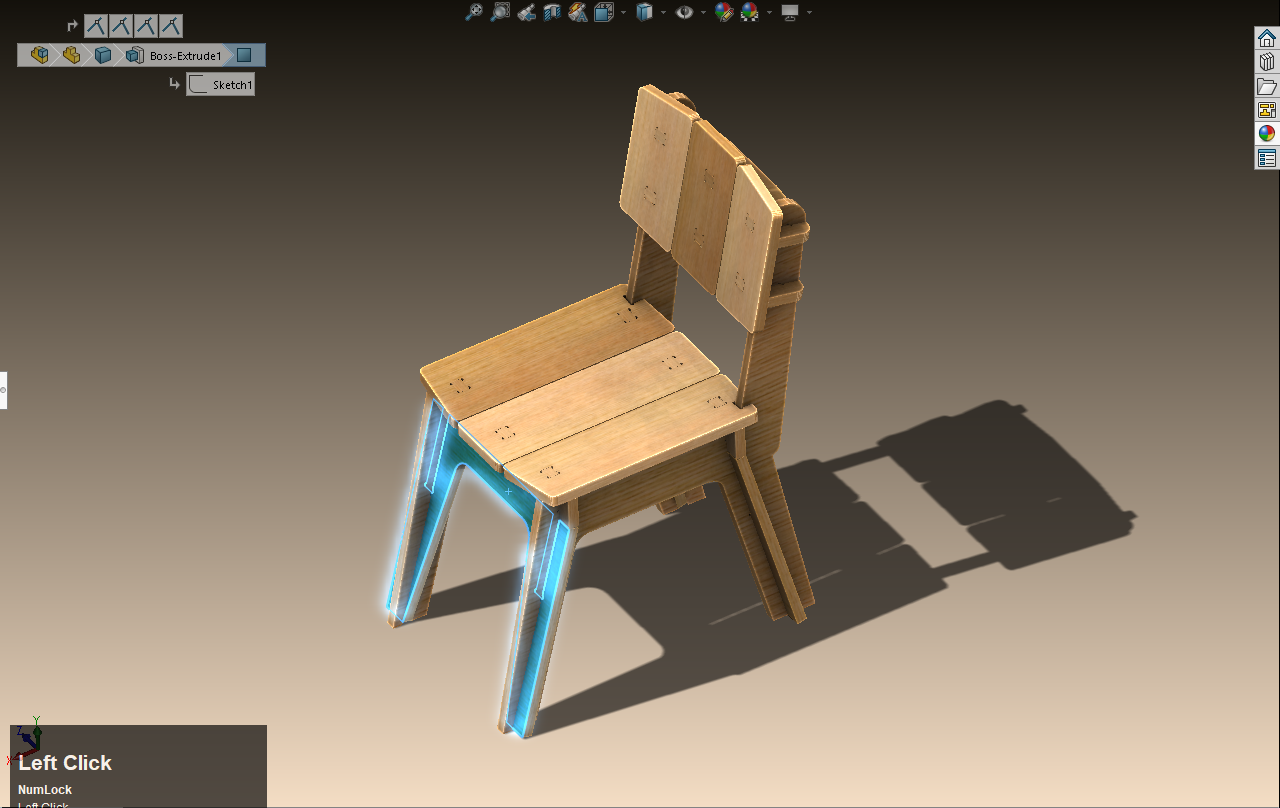Image resolution: width=1280 pixels, height=808 pixels.
Task: Open the Design Library task pane
Action: [1267, 62]
